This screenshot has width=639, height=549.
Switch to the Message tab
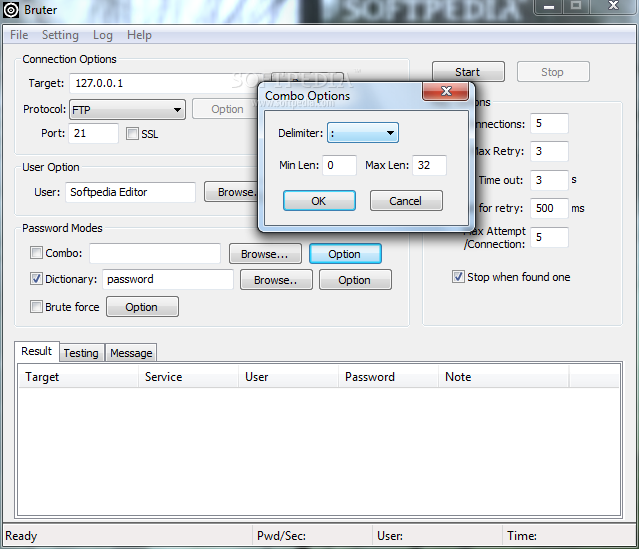point(131,353)
